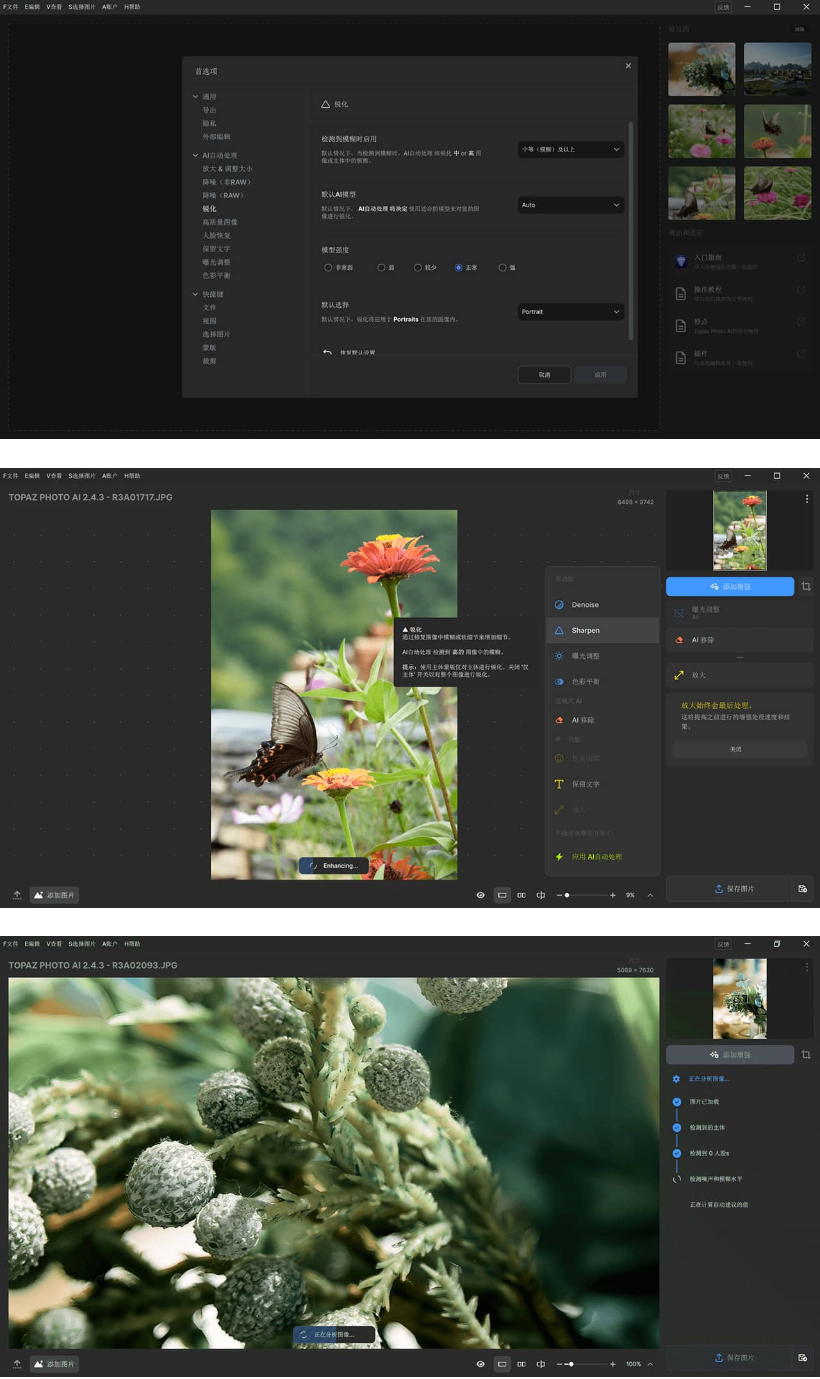Image resolution: width=820 pixels, height=1379 pixels.
Task: Select the 较少 model strength radio button
Action: (417, 268)
